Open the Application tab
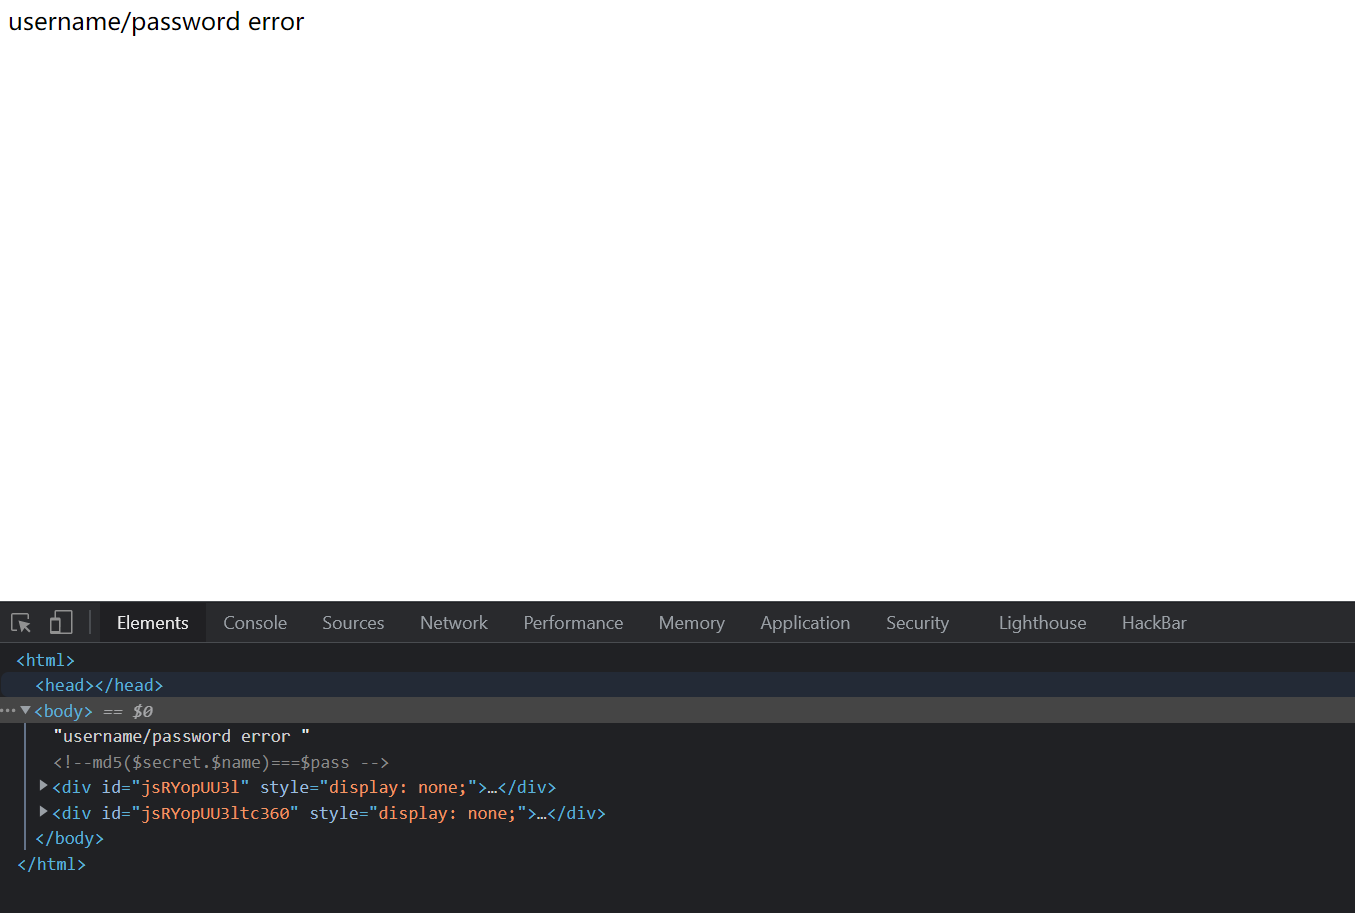 tap(805, 623)
